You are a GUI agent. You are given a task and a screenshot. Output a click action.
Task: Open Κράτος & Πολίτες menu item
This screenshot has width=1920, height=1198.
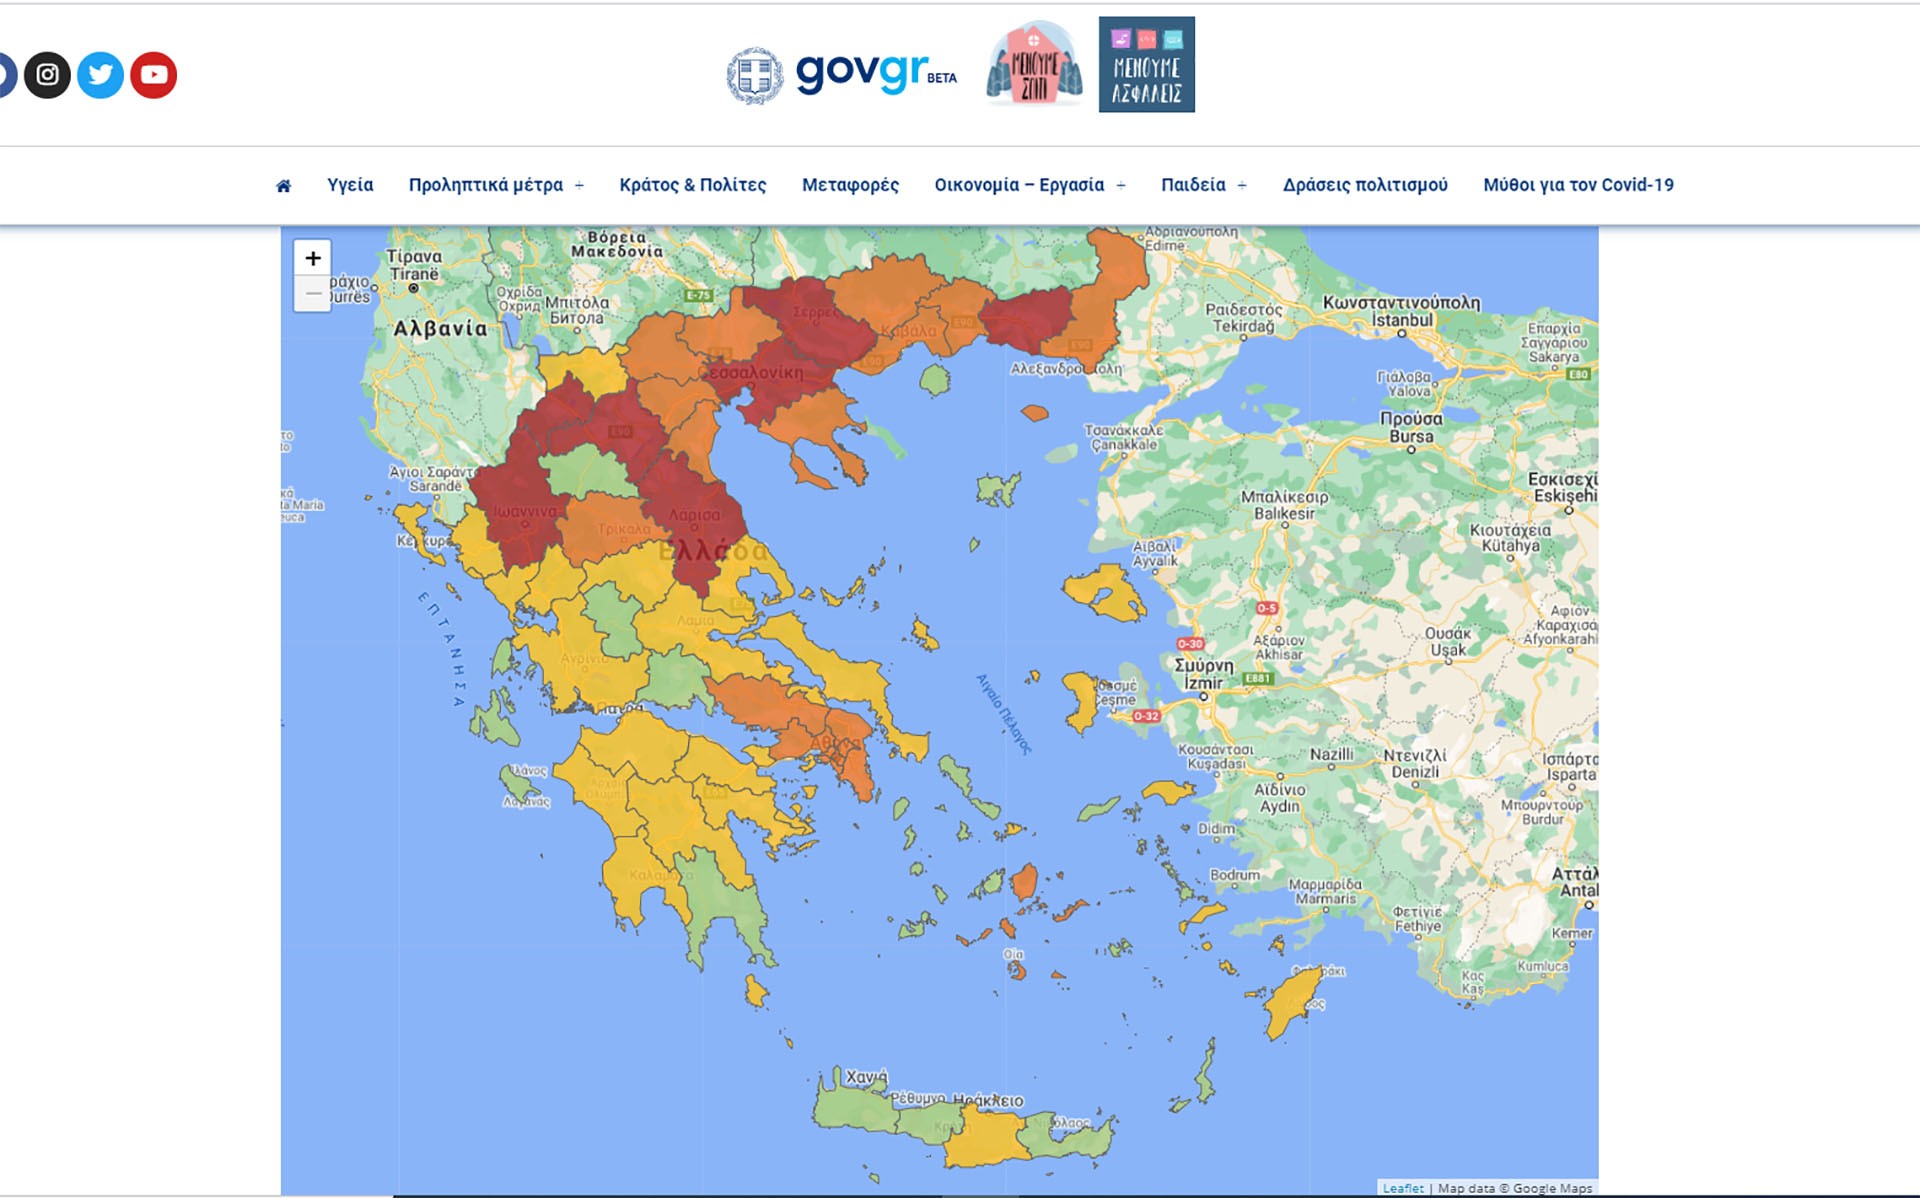tap(692, 185)
